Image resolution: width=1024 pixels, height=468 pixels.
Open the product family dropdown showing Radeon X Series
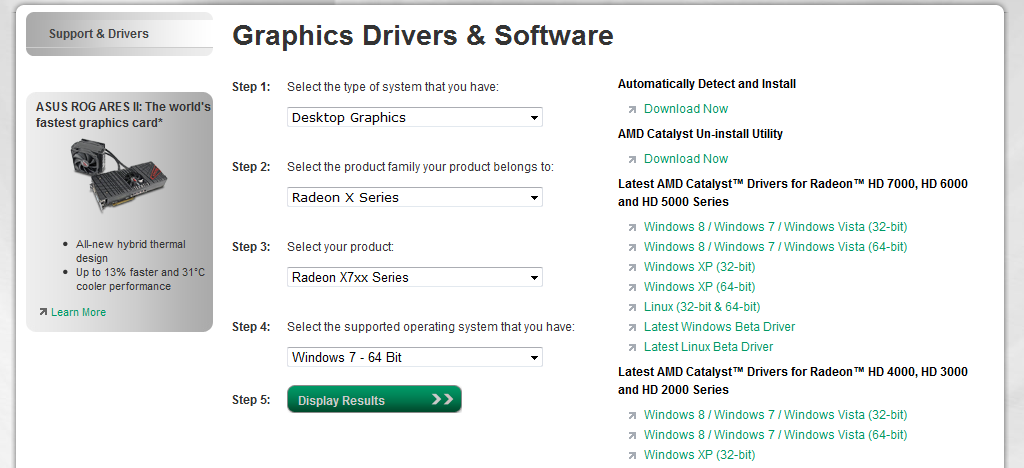[415, 197]
